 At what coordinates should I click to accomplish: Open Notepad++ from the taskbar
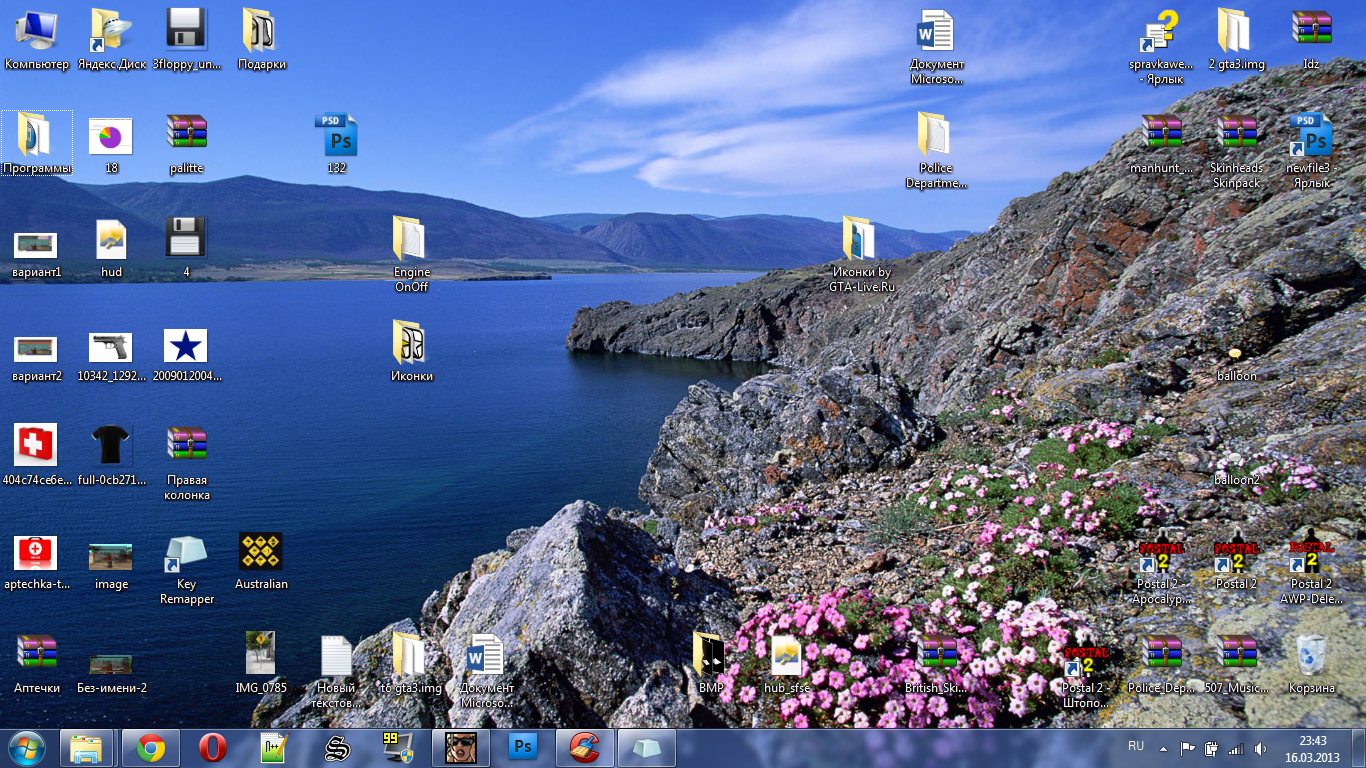(273, 747)
